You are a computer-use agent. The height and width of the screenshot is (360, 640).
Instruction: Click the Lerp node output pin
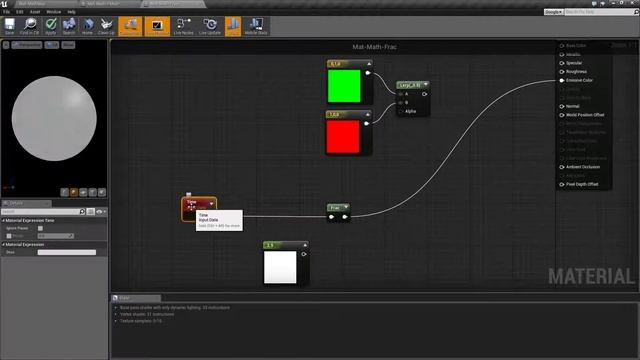tap(424, 94)
